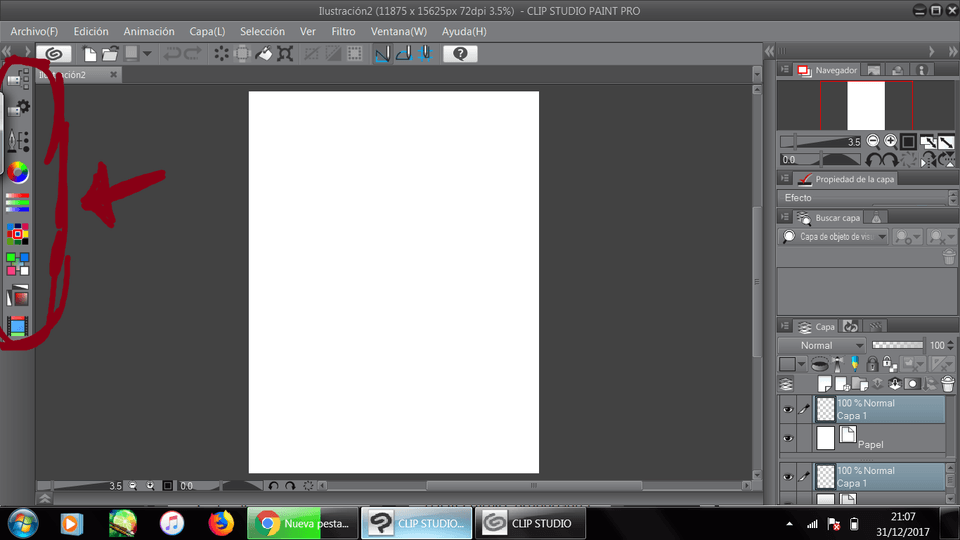
Task: Create a layer mask icon
Action: 912,384
